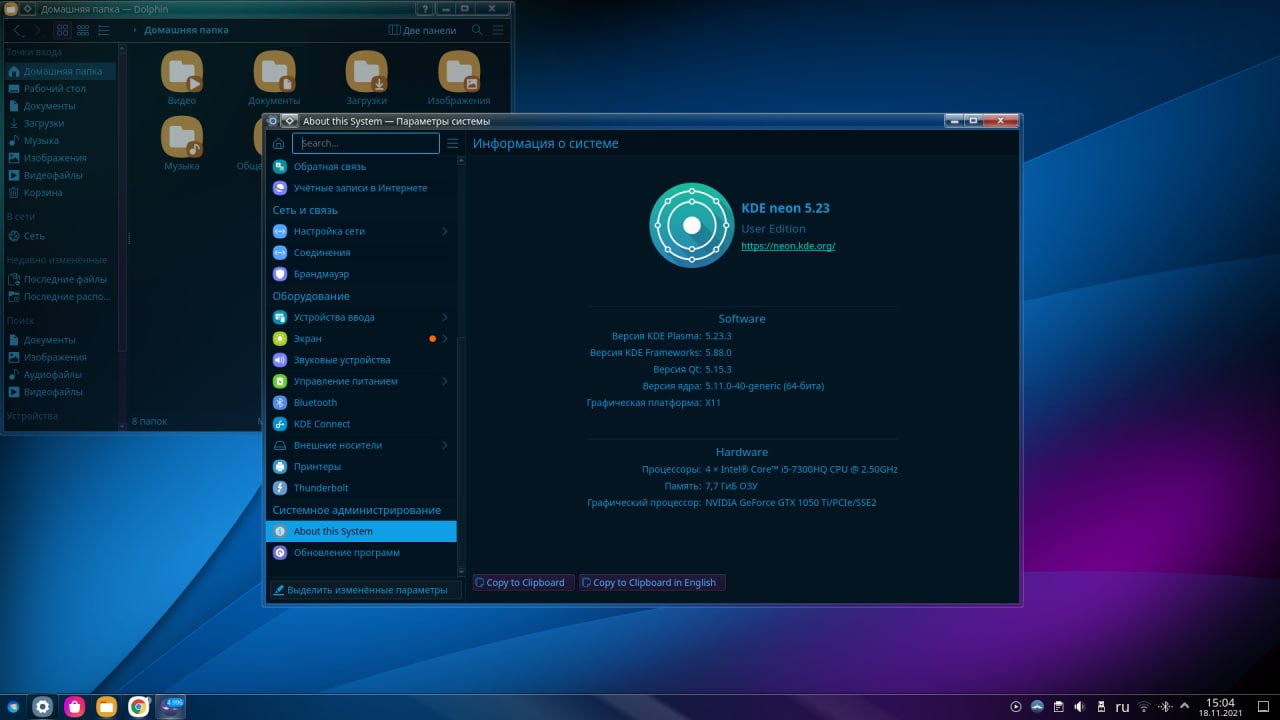This screenshot has width=1280, height=720.
Task: Click the KDE neon logo
Action: 691,225
